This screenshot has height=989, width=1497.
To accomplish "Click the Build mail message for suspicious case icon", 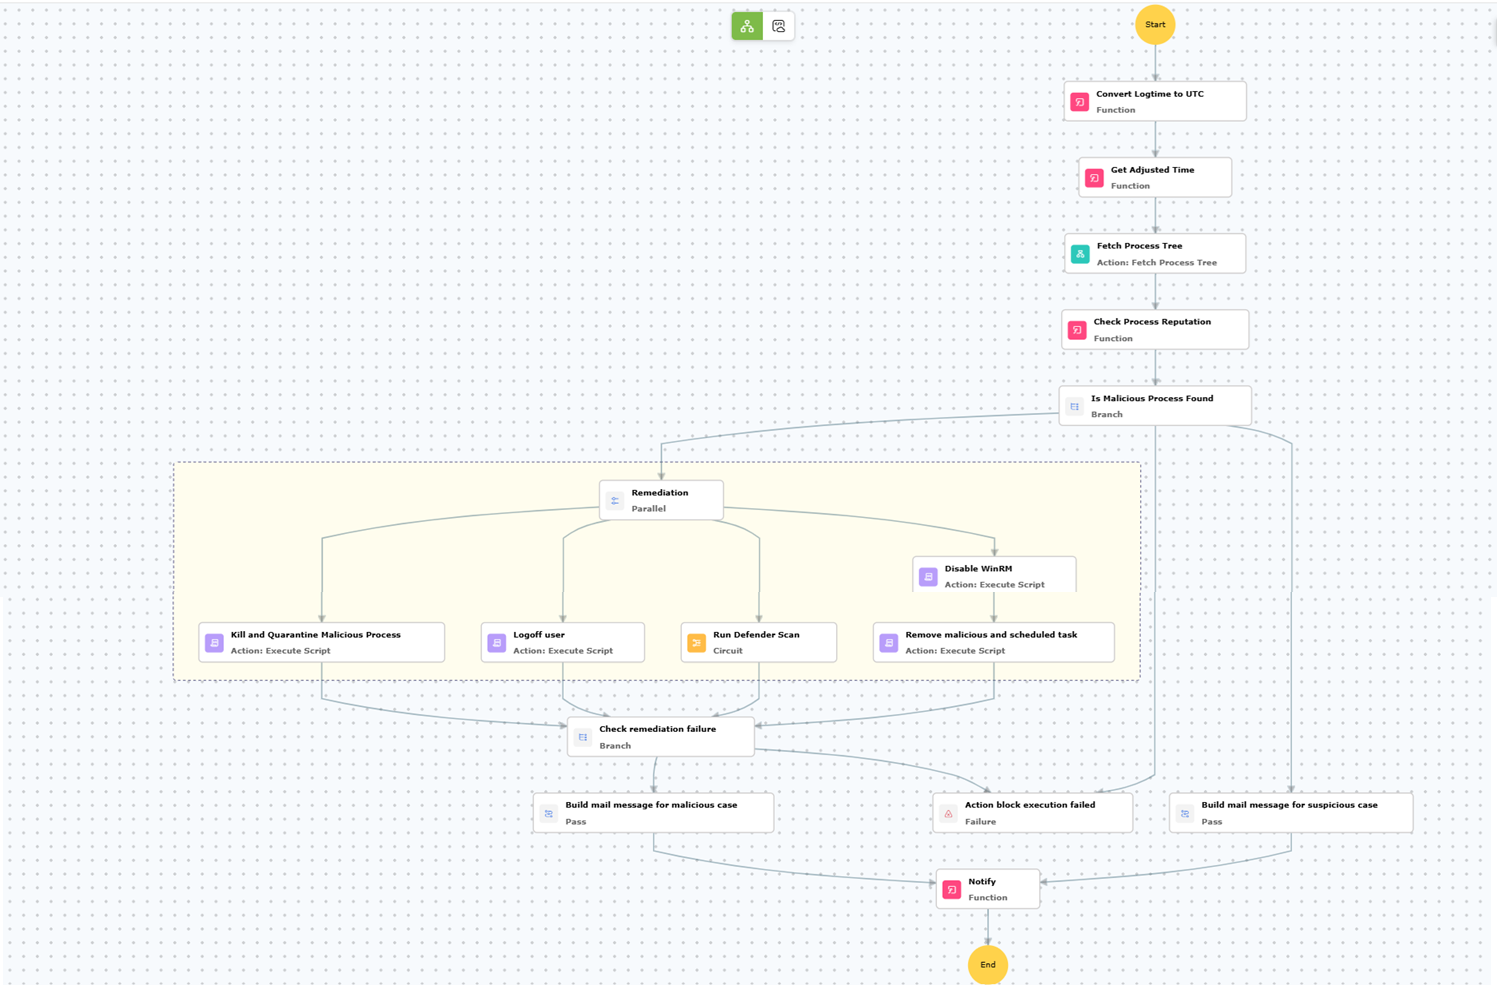I will (1185, 814).
